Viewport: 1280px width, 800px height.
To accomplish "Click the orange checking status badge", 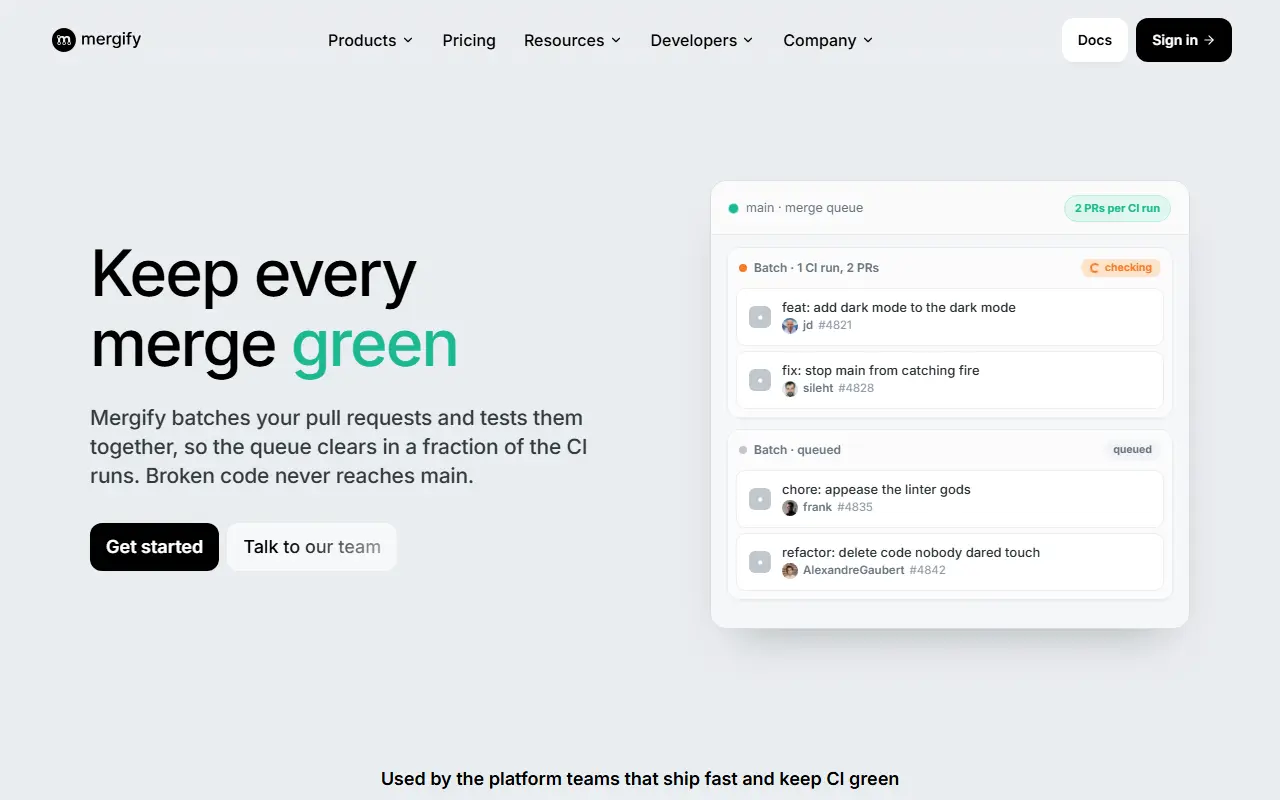I will click(x=1120, y=268).
